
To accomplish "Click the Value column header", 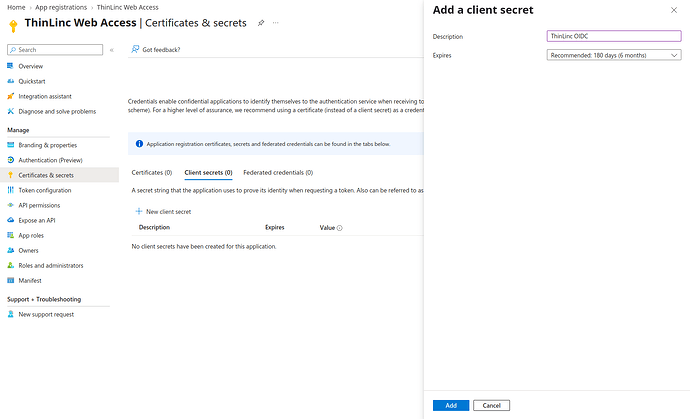I will 327,228.
